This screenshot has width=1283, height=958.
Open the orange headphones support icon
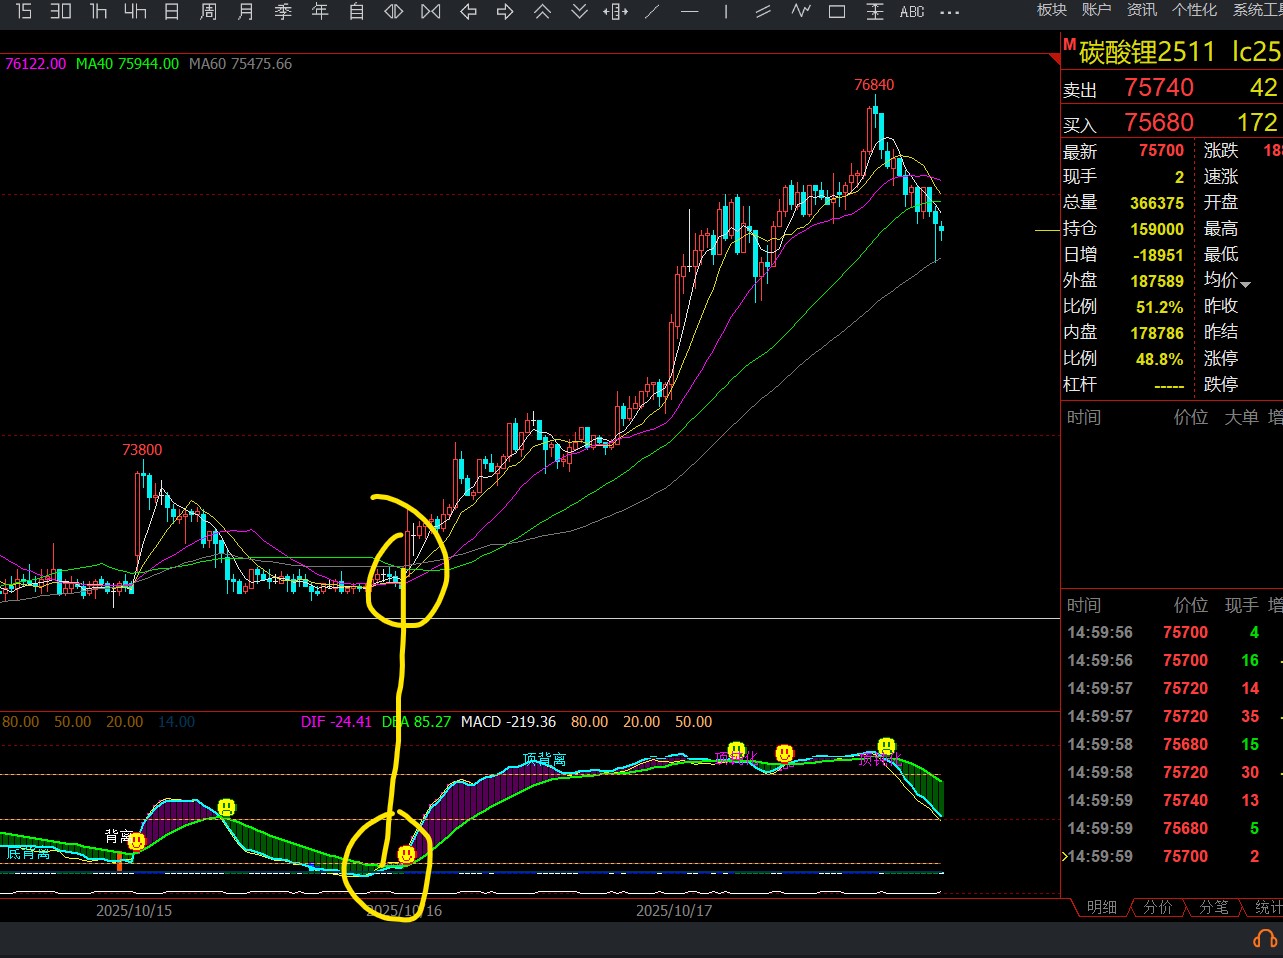point(1264,939)
